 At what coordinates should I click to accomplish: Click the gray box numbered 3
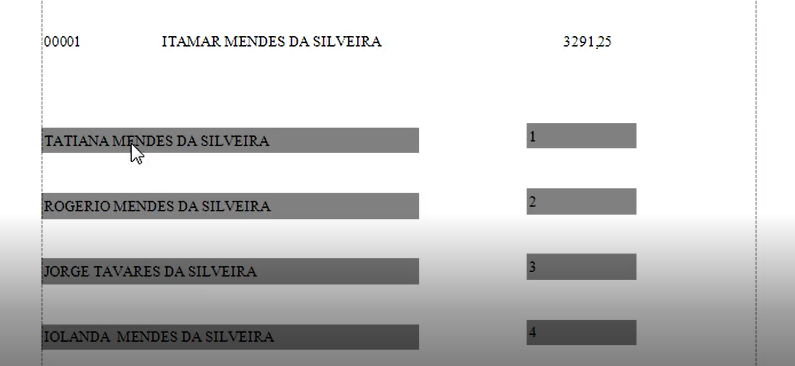point(582,267)
